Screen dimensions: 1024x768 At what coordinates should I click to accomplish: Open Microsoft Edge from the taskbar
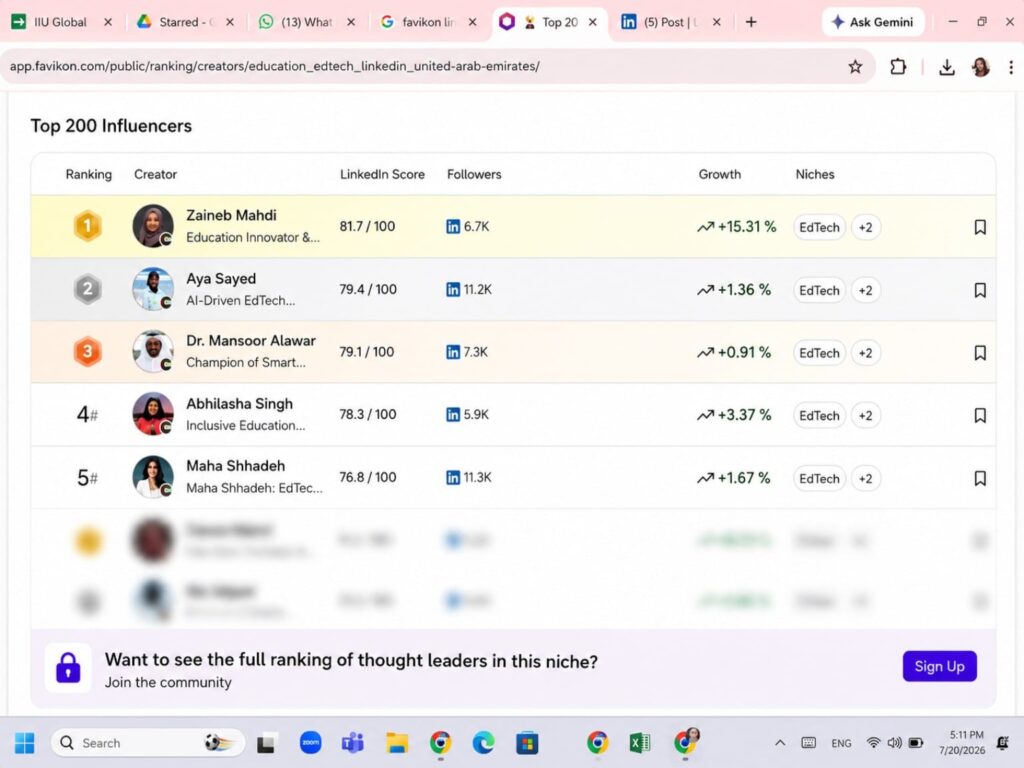(x=483, y=743)
